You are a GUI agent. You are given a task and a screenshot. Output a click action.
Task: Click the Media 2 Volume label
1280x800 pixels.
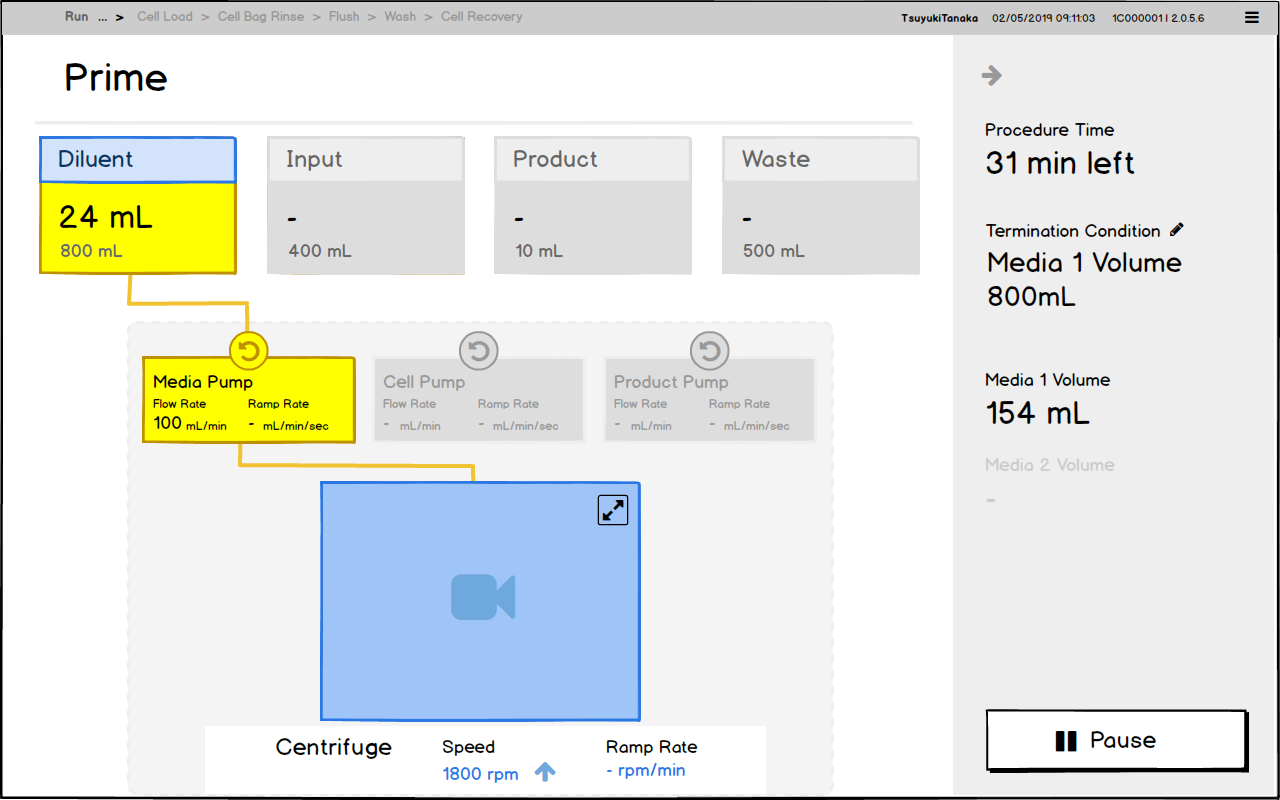pos(1049,465)
